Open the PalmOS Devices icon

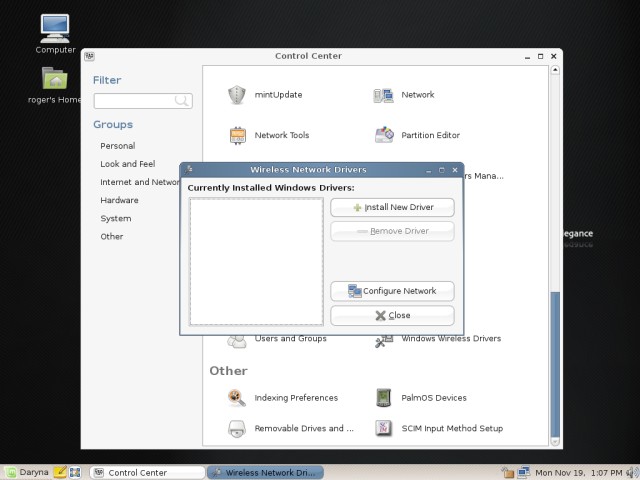(383, 398)
